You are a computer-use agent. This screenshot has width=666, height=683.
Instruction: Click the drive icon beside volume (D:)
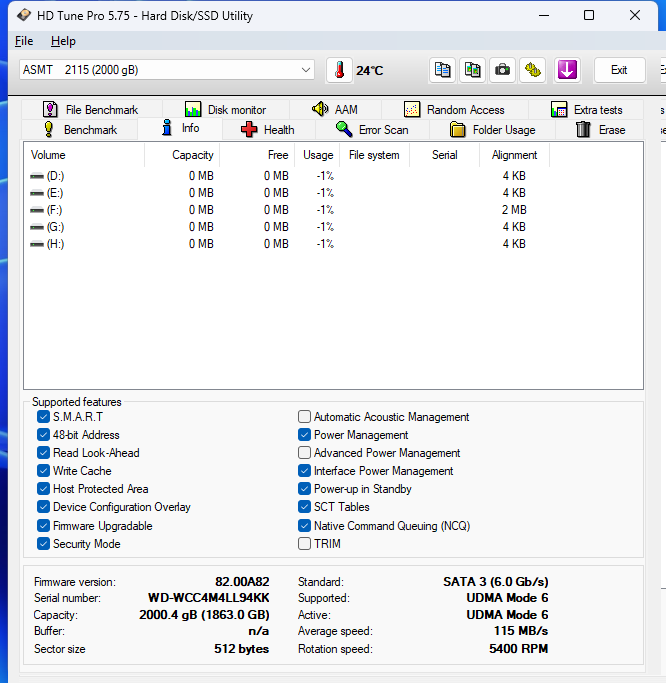point(37,176)
